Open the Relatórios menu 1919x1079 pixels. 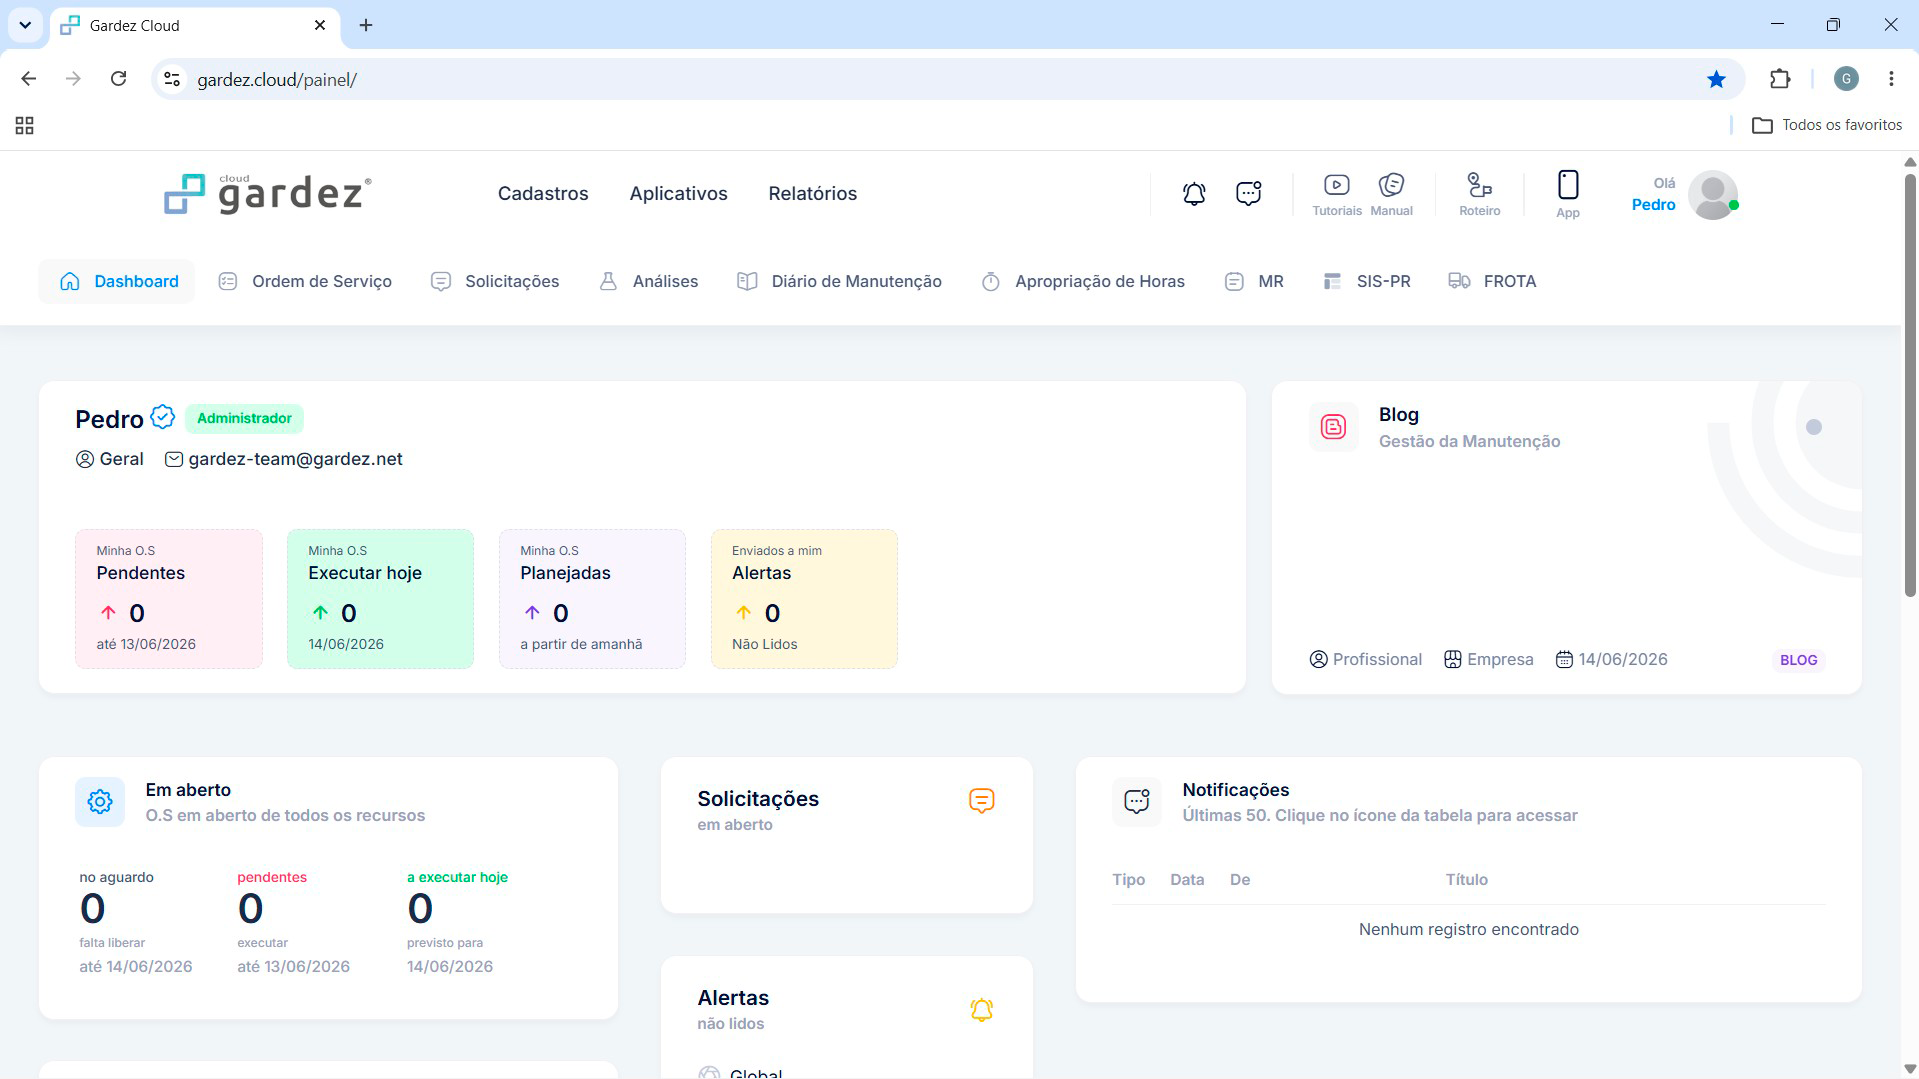point(813,194)
